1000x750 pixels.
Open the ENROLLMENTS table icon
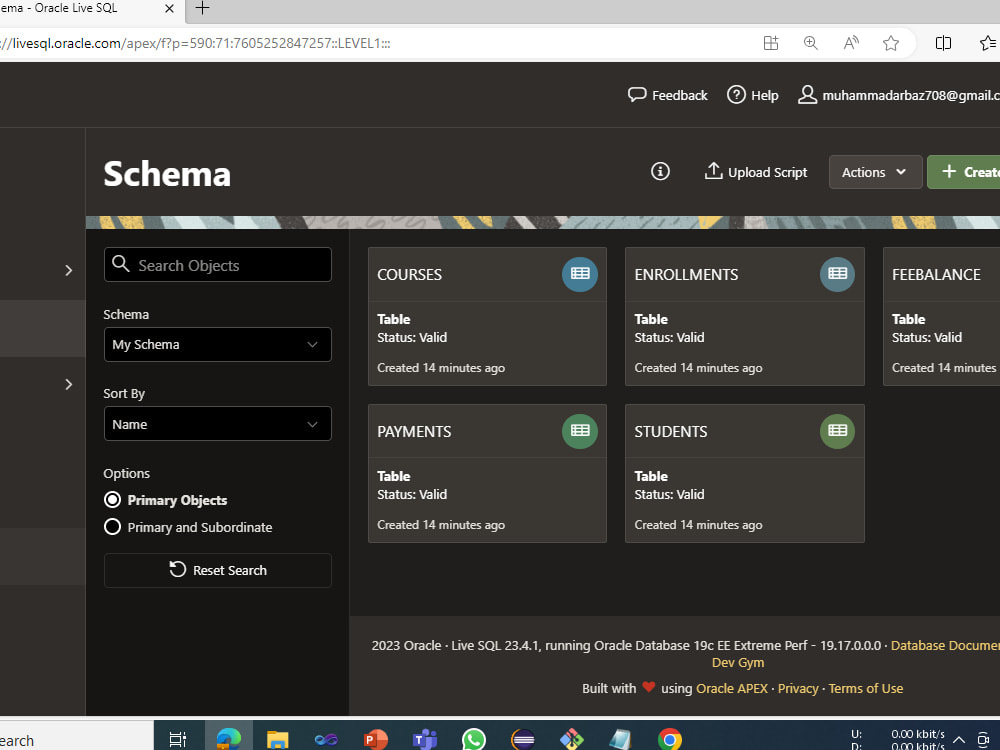837,274
